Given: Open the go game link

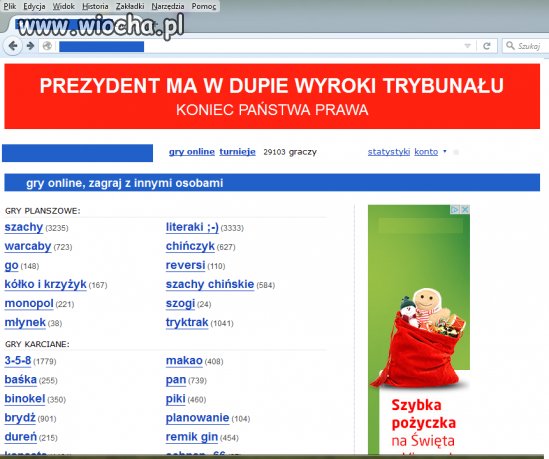Looking at the screenshot, I should point(11,266).
